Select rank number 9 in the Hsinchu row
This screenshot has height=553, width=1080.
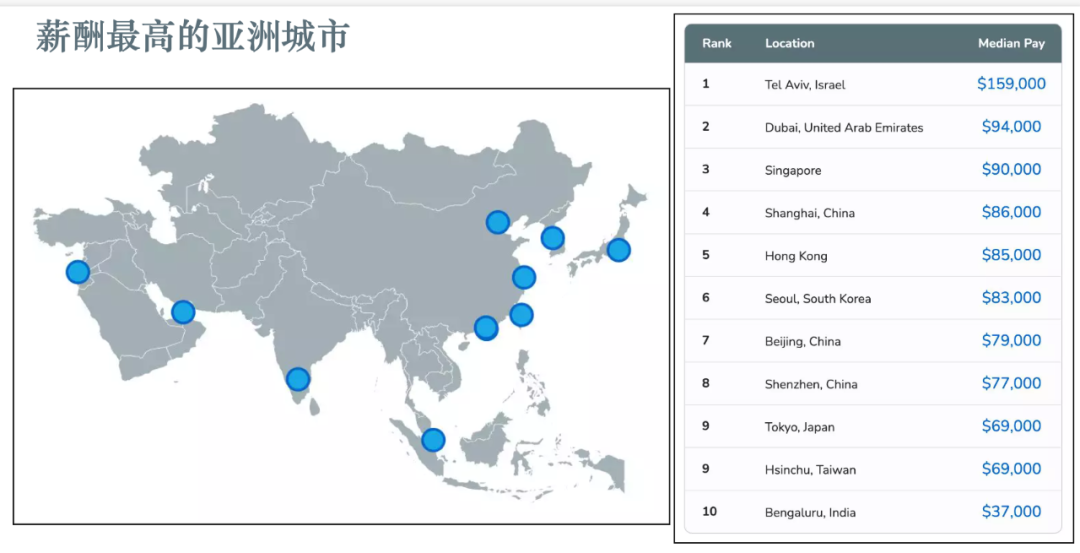click(705, 468)
